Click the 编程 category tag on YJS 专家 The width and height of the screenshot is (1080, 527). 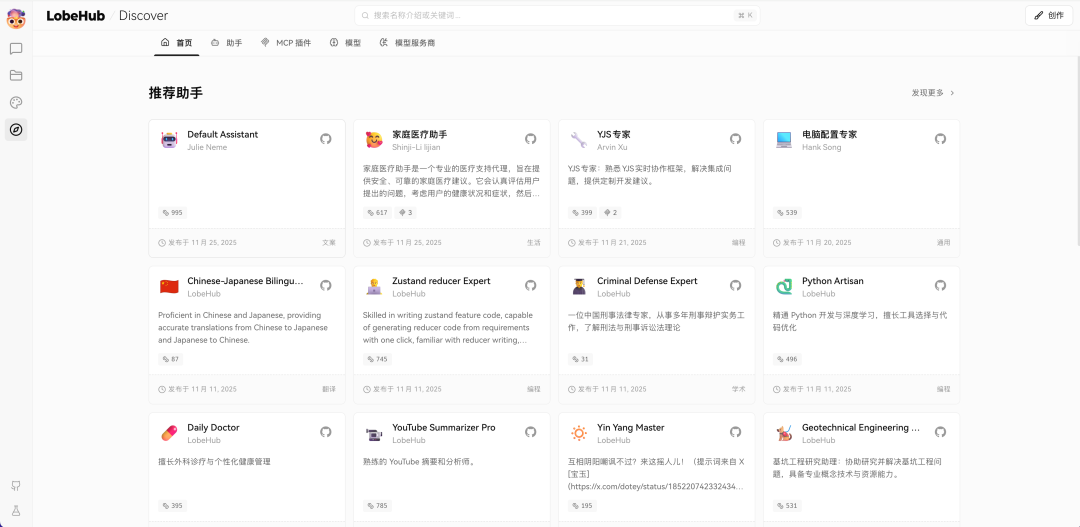738,242
